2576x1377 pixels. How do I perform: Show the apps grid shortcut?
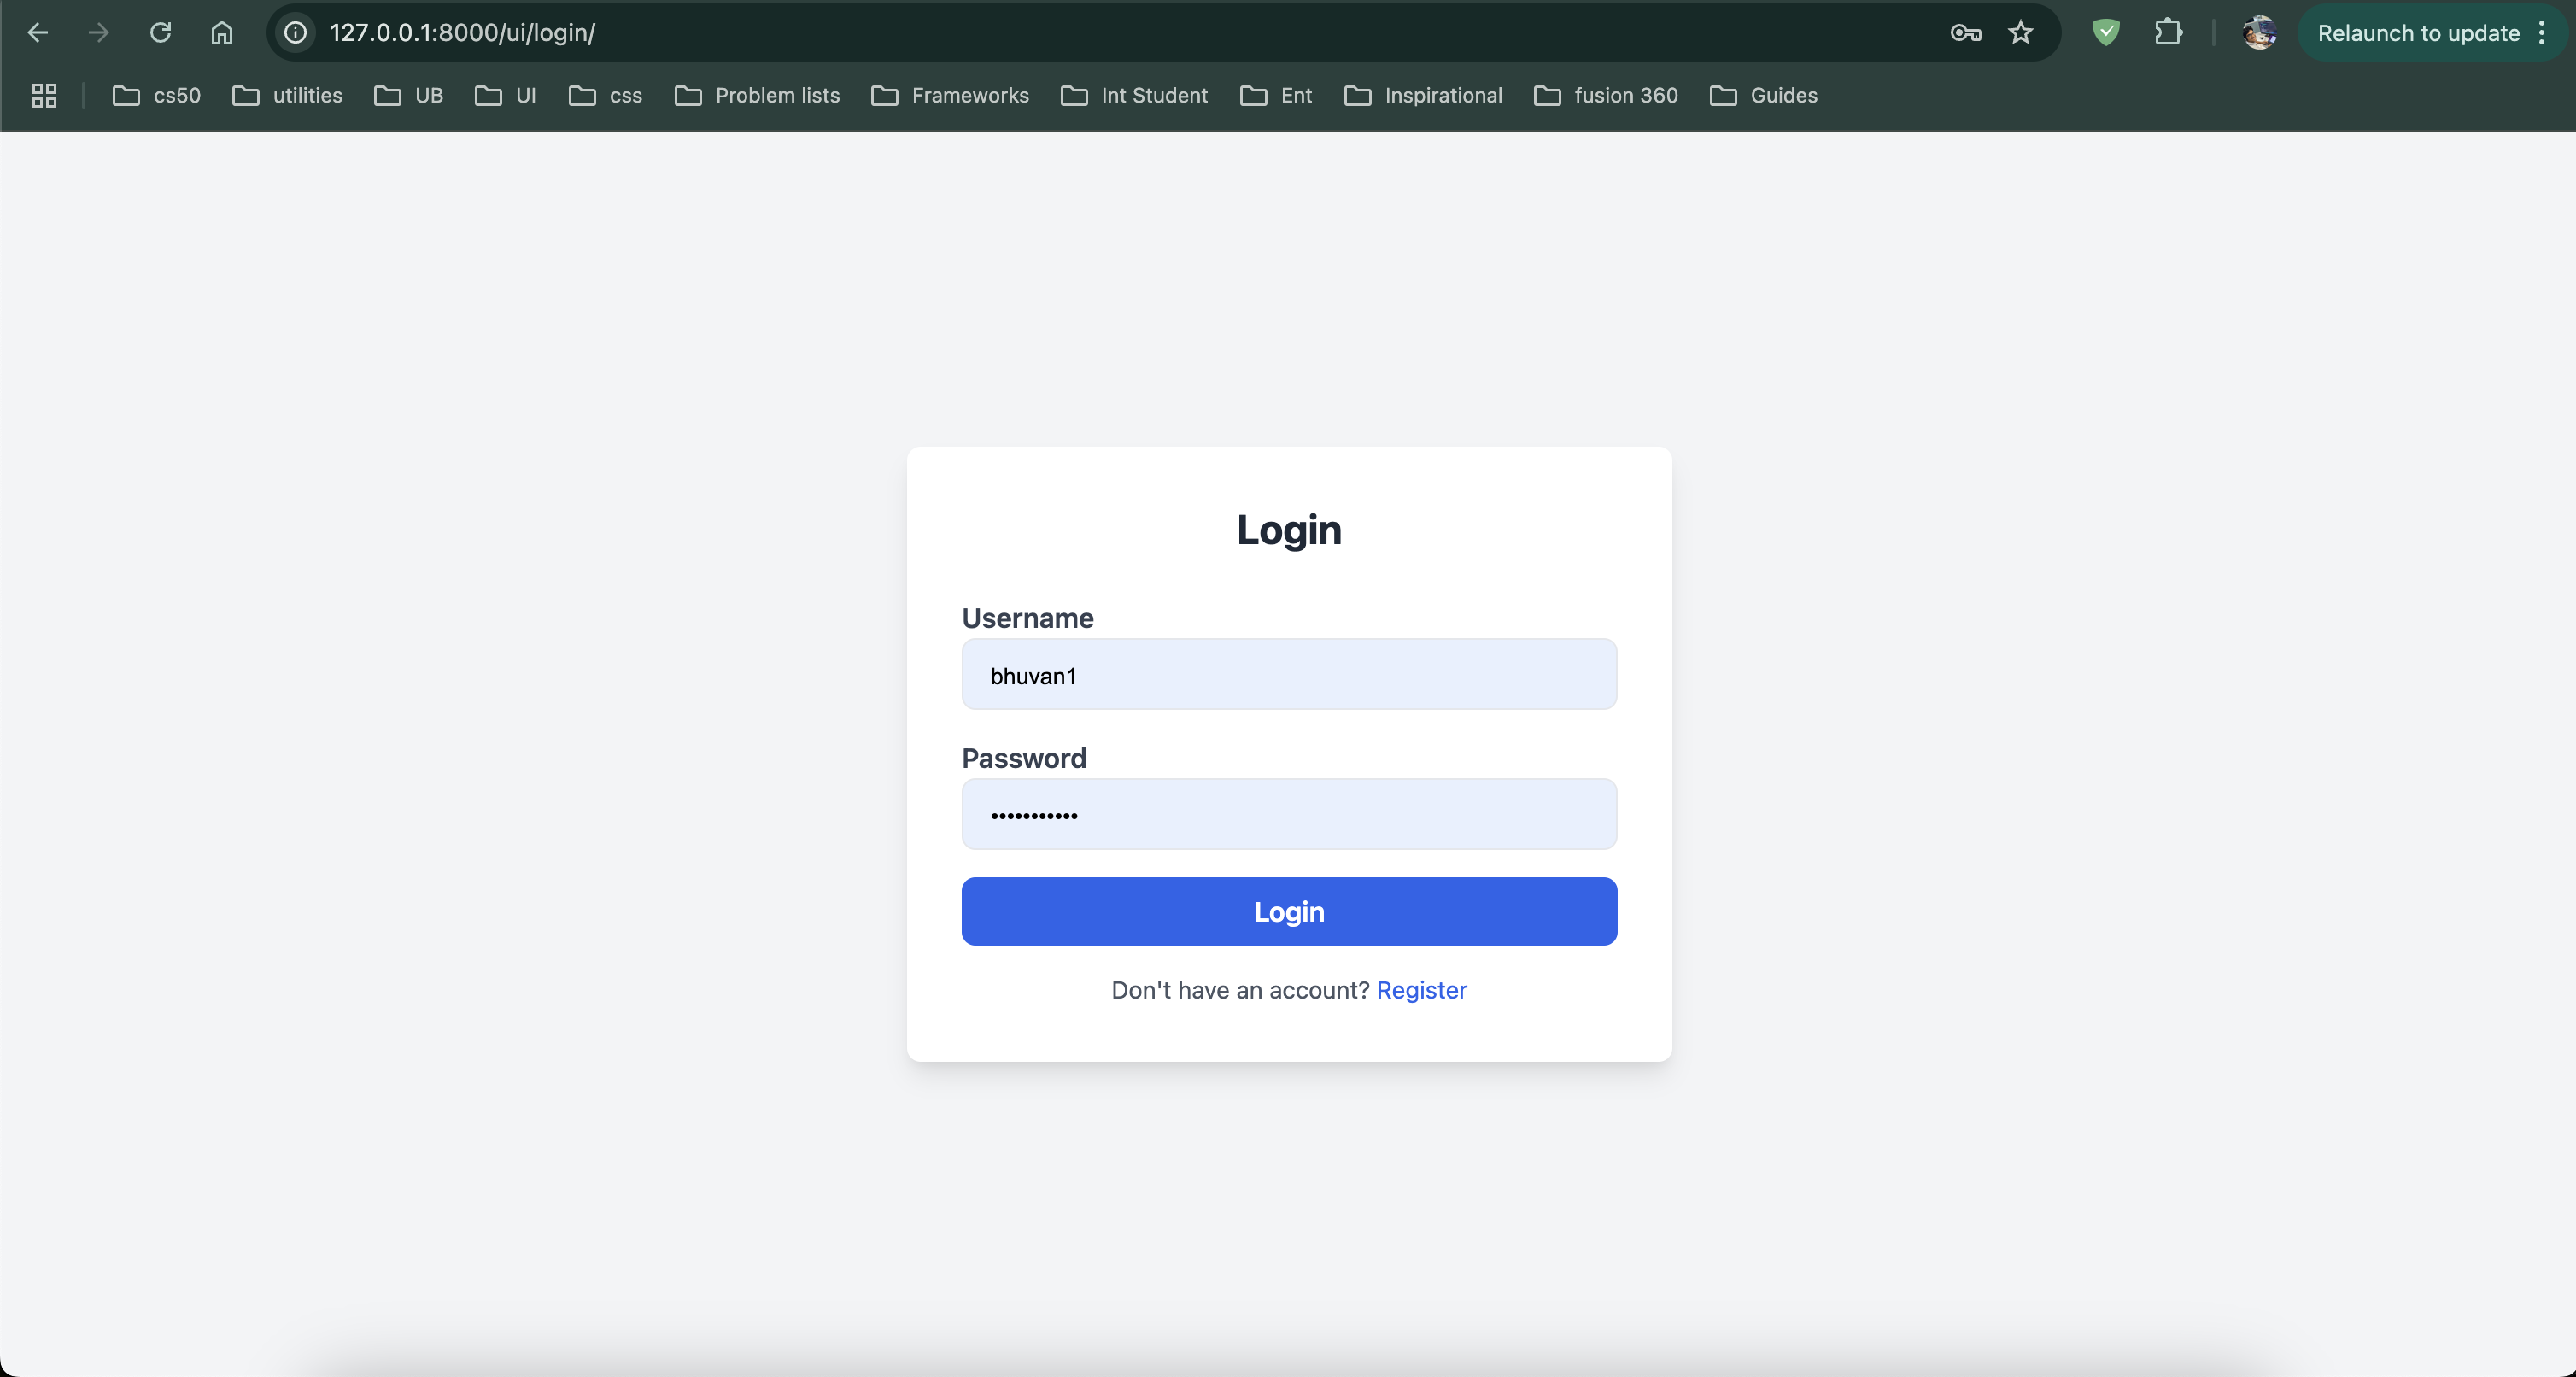(x=44, y=96)
